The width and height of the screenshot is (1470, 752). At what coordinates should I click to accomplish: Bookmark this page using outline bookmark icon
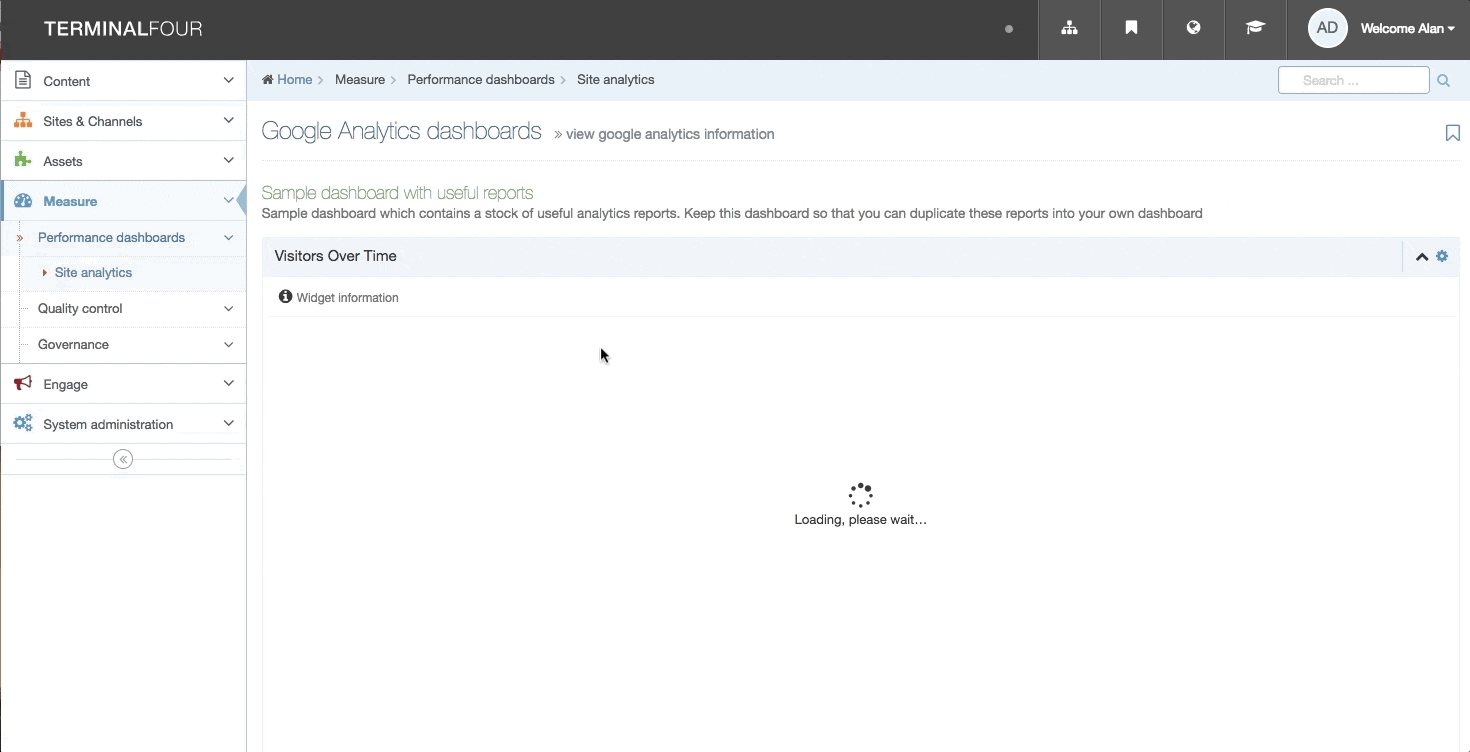coord(1452,133)
